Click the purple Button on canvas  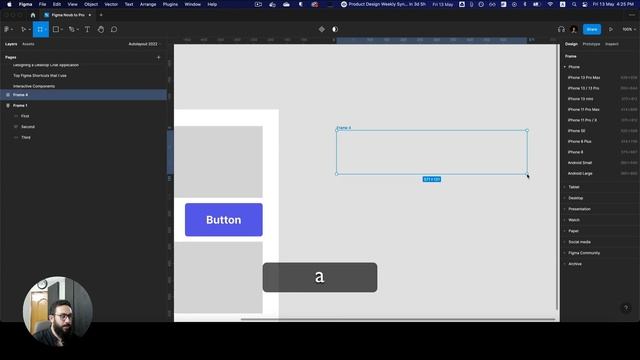click(224, 220)
